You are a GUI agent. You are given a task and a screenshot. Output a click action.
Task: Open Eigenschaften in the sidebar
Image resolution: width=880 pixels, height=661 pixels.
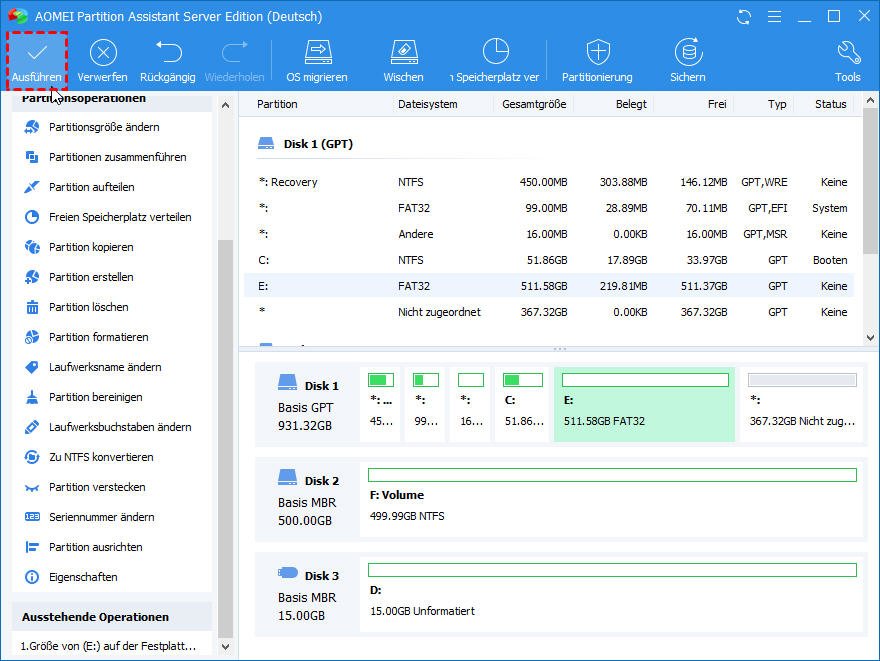pos(82,577)
